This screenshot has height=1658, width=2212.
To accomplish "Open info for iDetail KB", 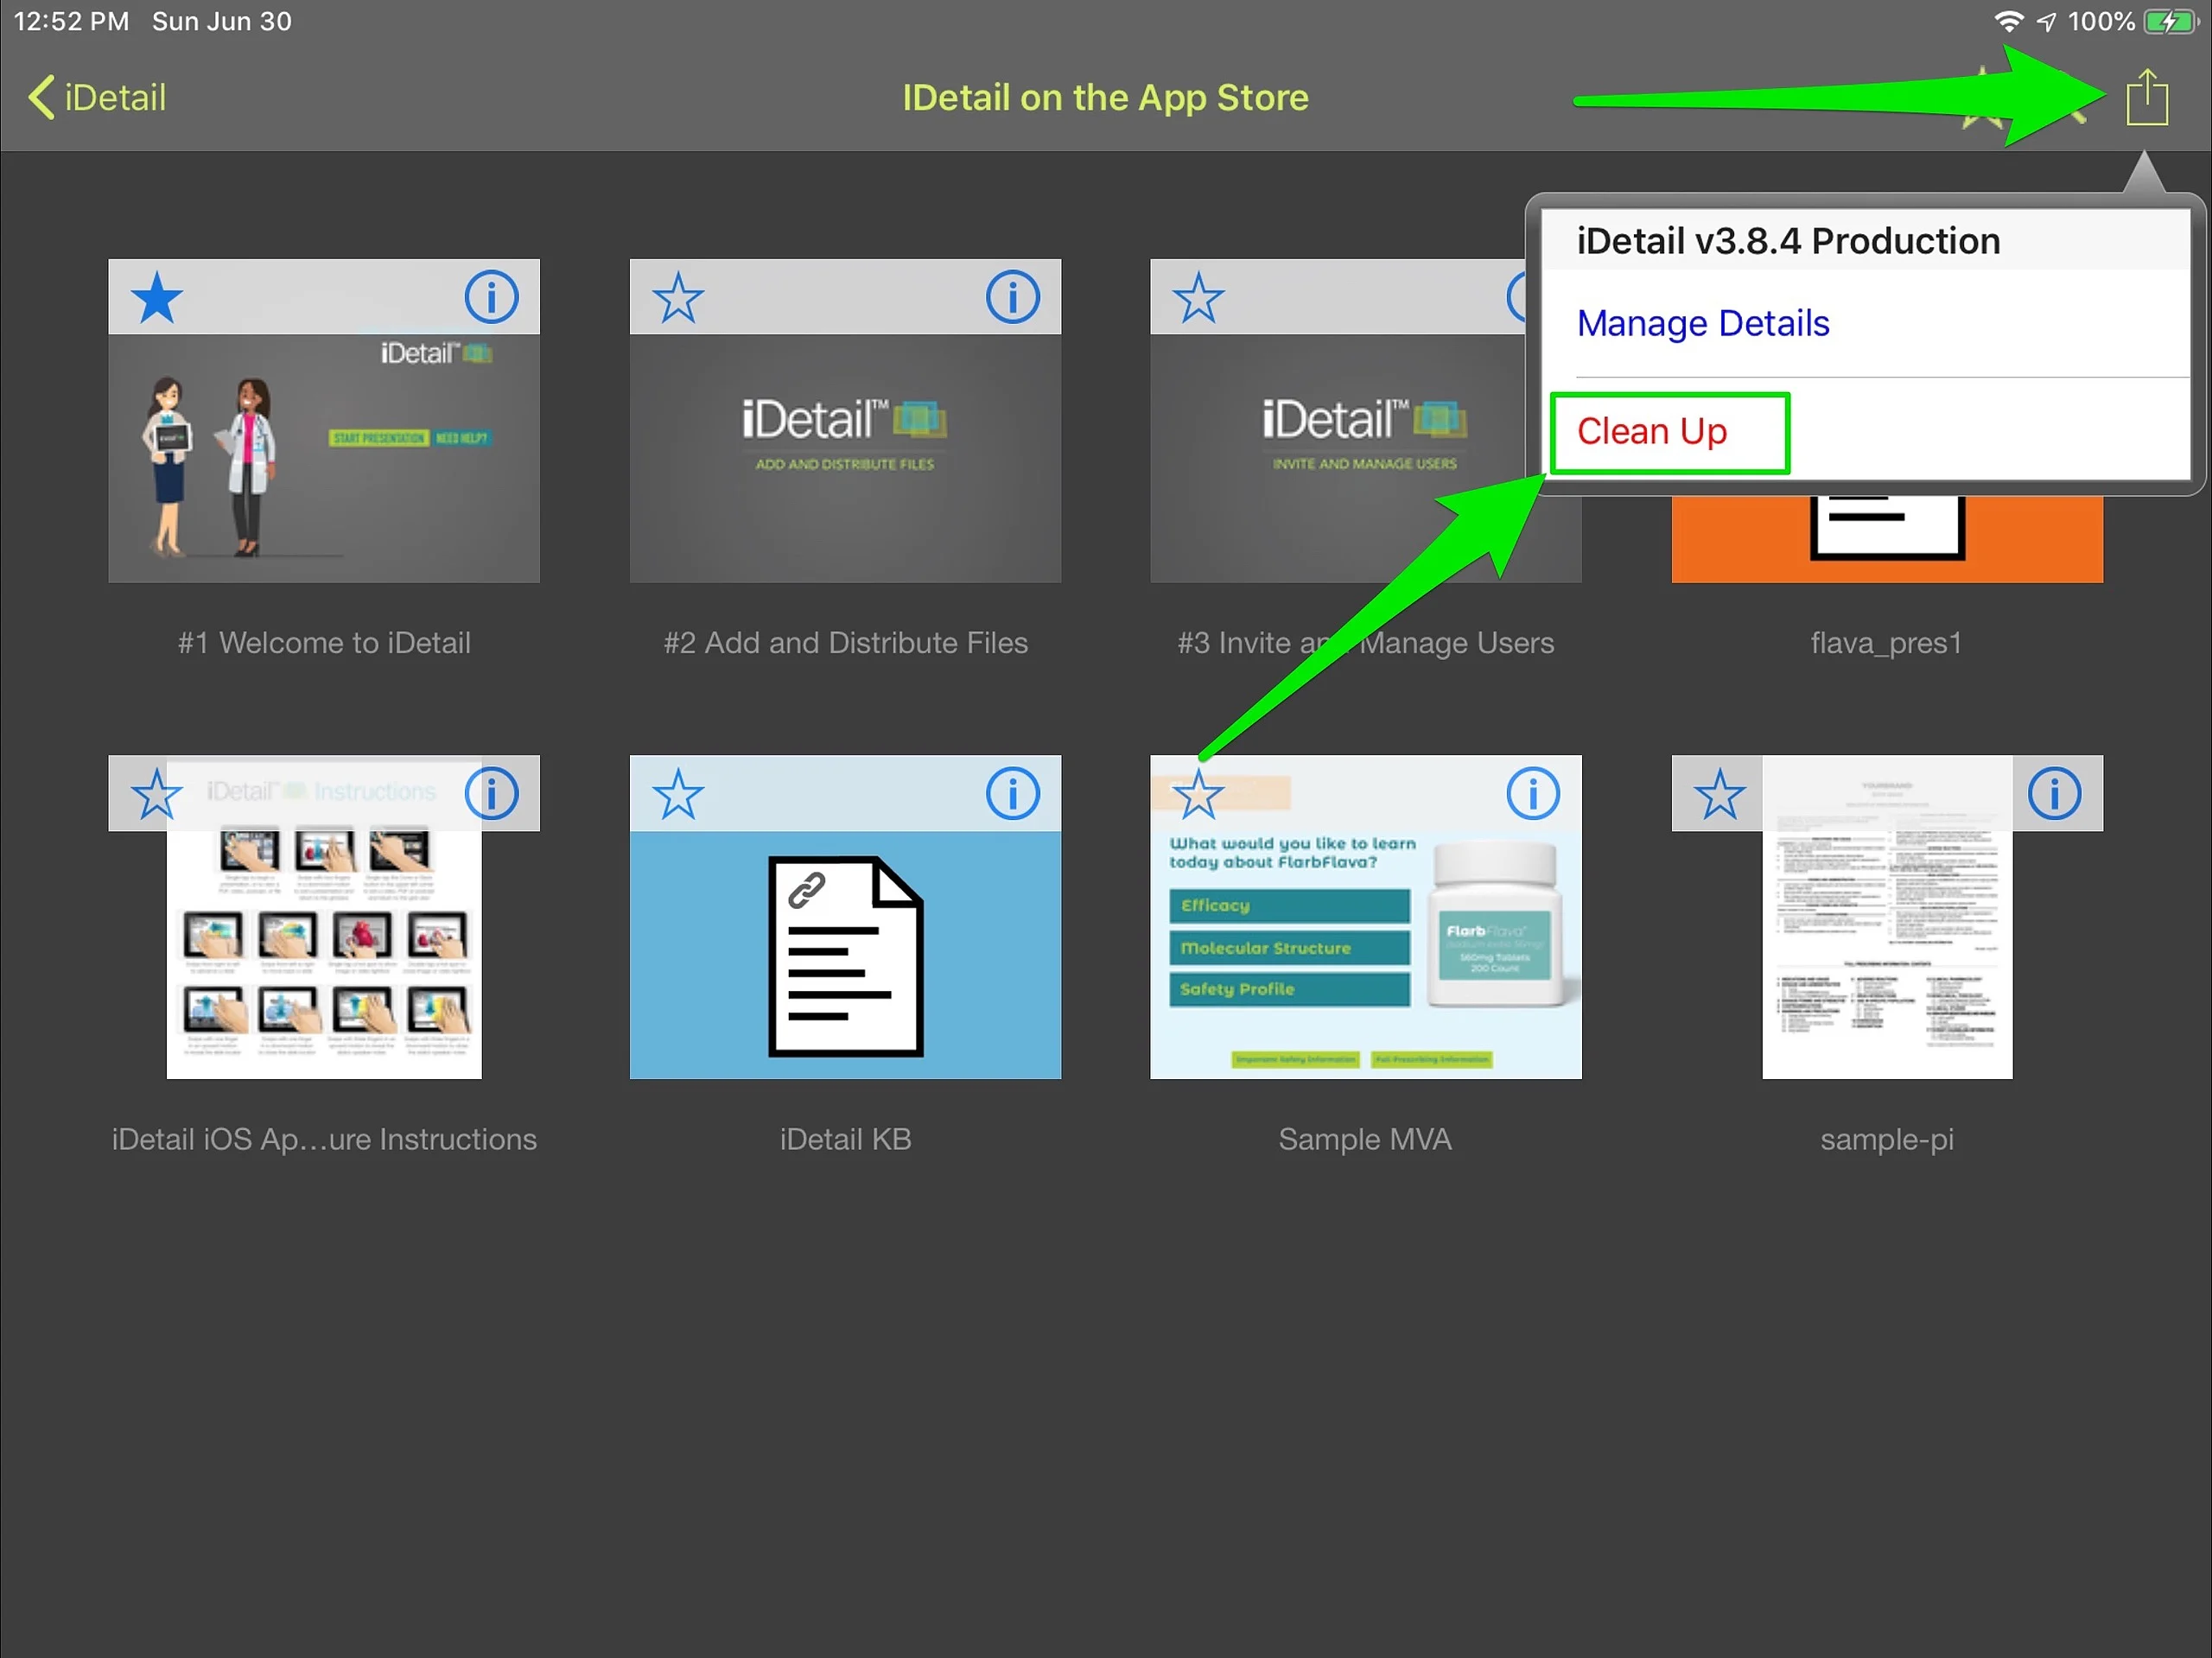I will (1012, 794).
